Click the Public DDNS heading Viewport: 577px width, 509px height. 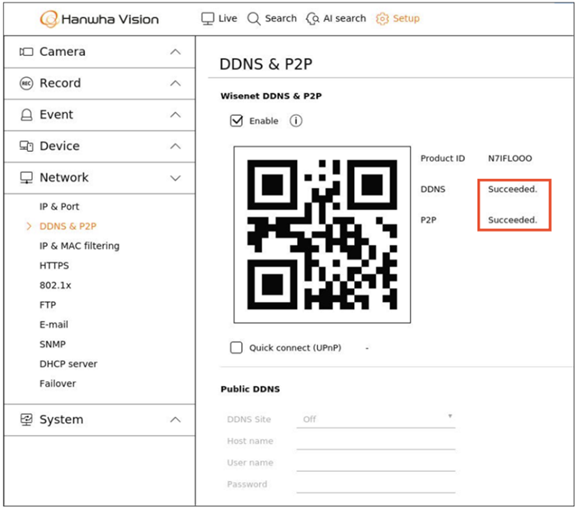tap(250, 389)
